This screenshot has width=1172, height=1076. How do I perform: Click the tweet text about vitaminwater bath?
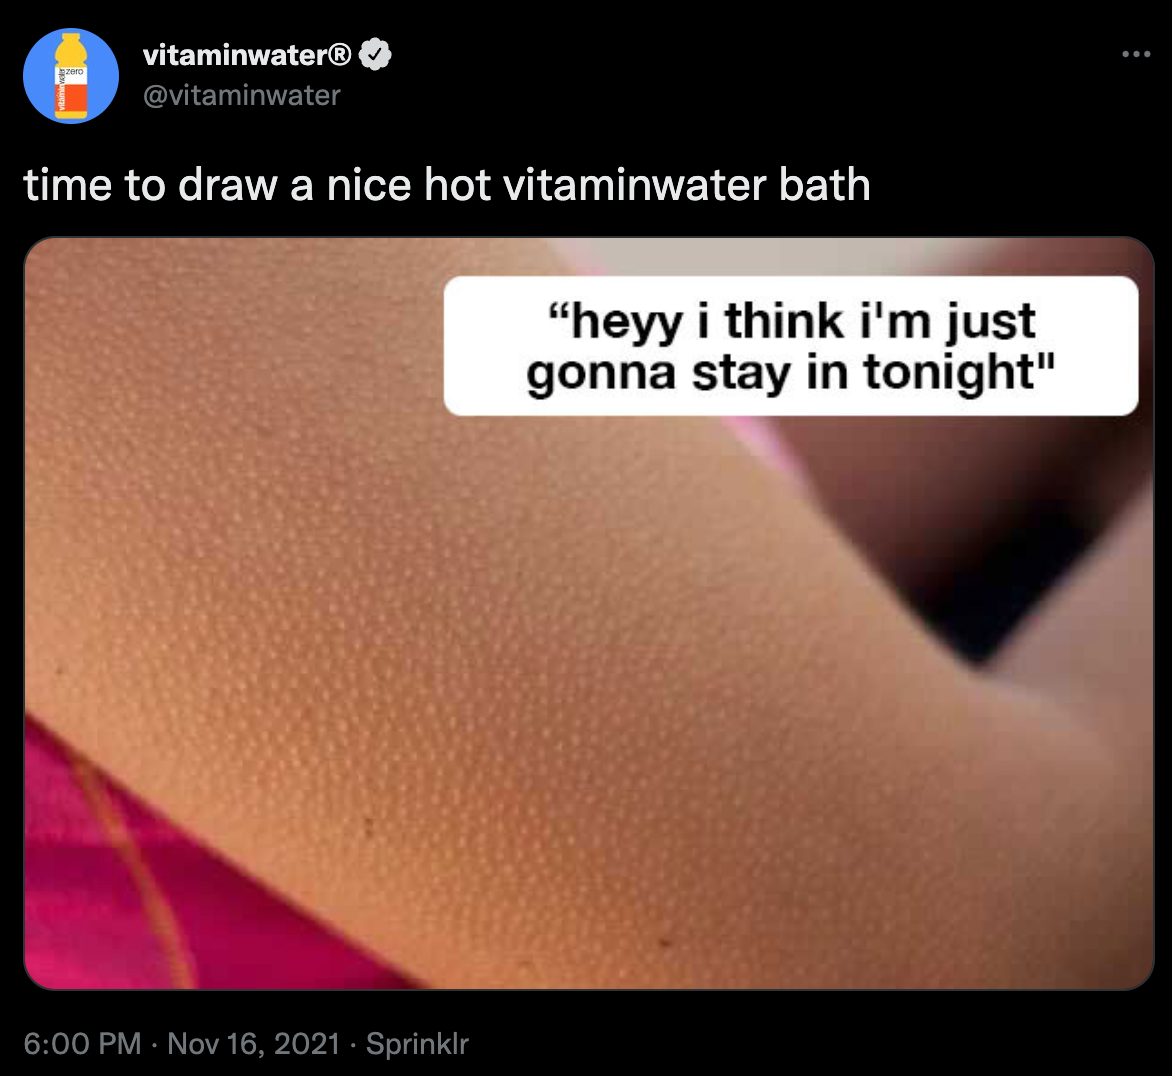[447, 185]
